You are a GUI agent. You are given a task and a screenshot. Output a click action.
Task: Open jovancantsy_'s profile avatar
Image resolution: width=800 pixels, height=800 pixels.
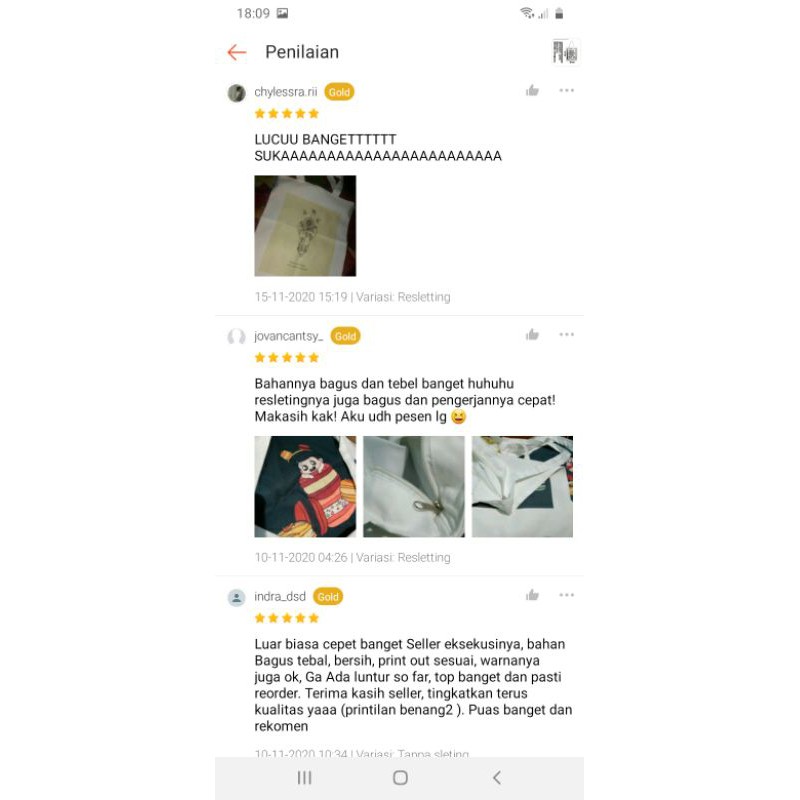click(237, 337)
